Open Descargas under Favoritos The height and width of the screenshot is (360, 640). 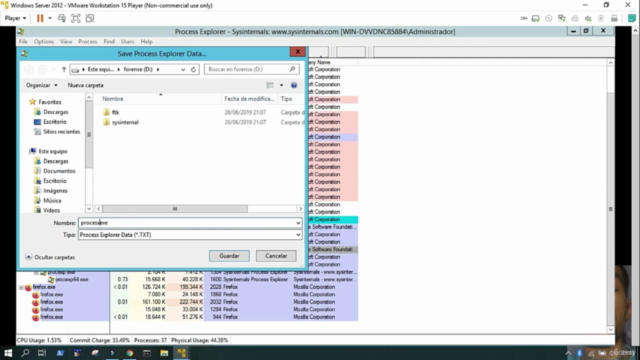[56, 112]
